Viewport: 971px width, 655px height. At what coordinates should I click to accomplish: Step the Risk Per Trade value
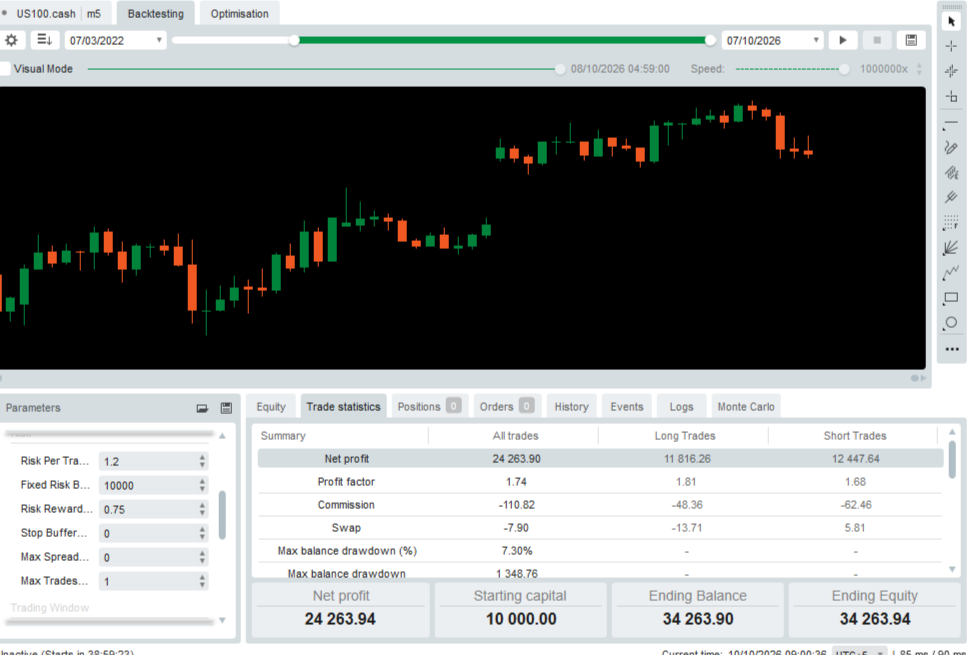pyautogui.click(x=202, y=461)
